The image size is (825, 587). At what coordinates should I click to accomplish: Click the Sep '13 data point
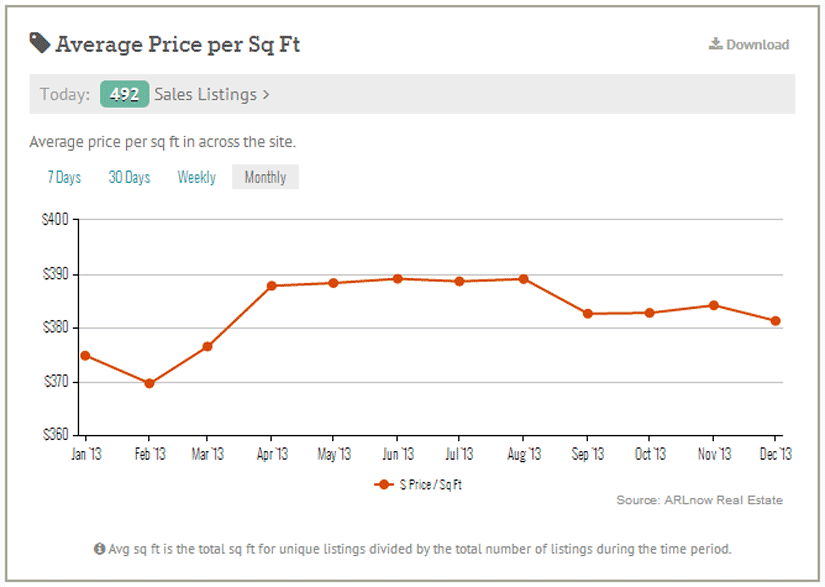tap(587, 314)
